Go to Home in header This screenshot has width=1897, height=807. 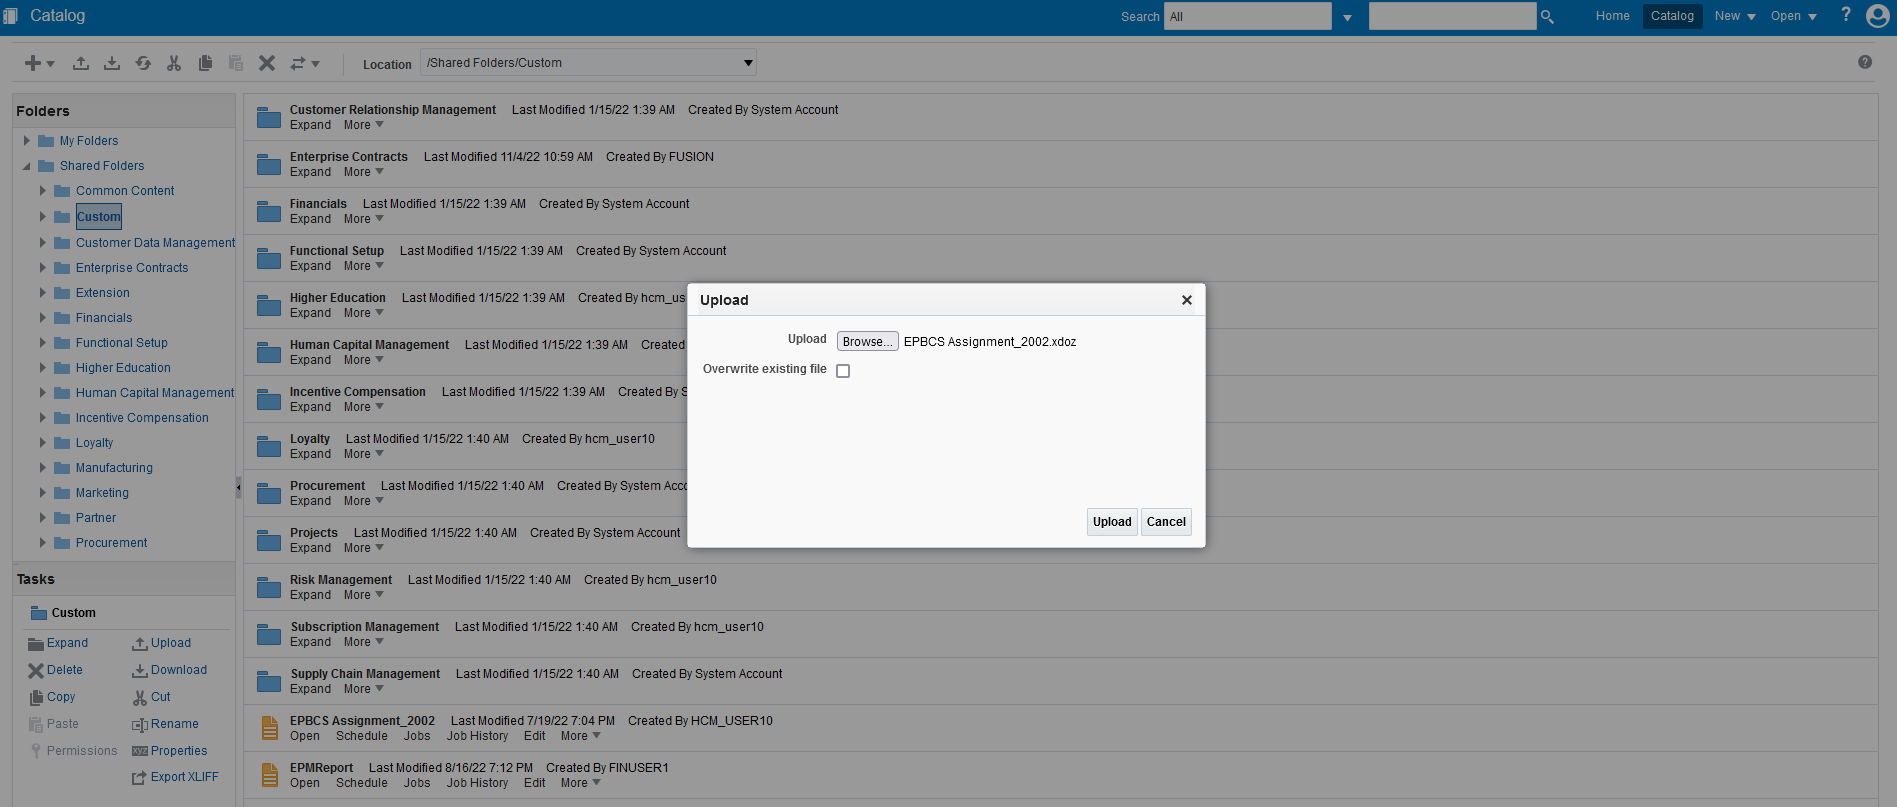(x=1612, y=16)
